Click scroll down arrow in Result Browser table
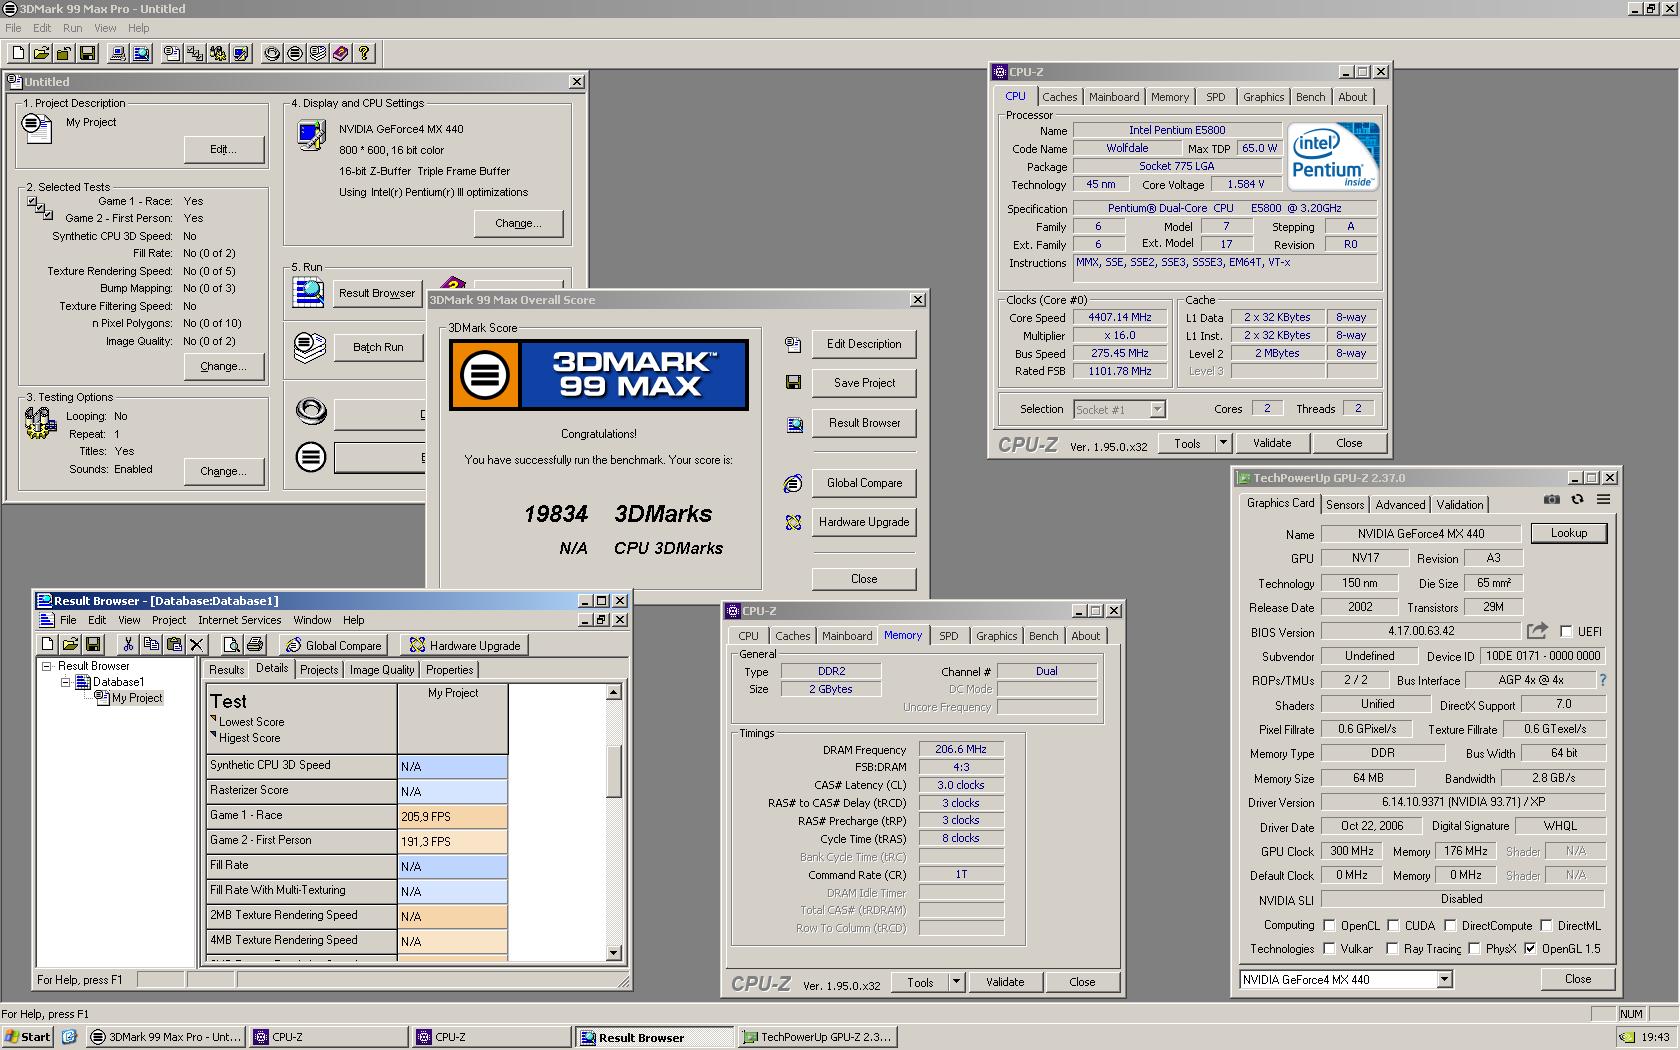 tap(614, 954)
